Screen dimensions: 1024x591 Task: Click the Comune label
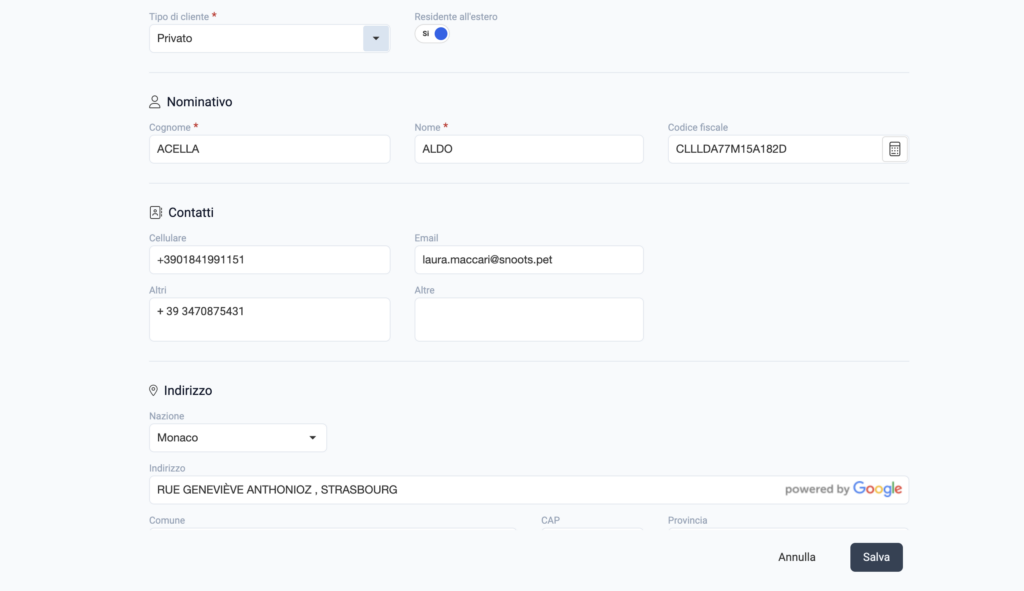[x=167, y=520]
